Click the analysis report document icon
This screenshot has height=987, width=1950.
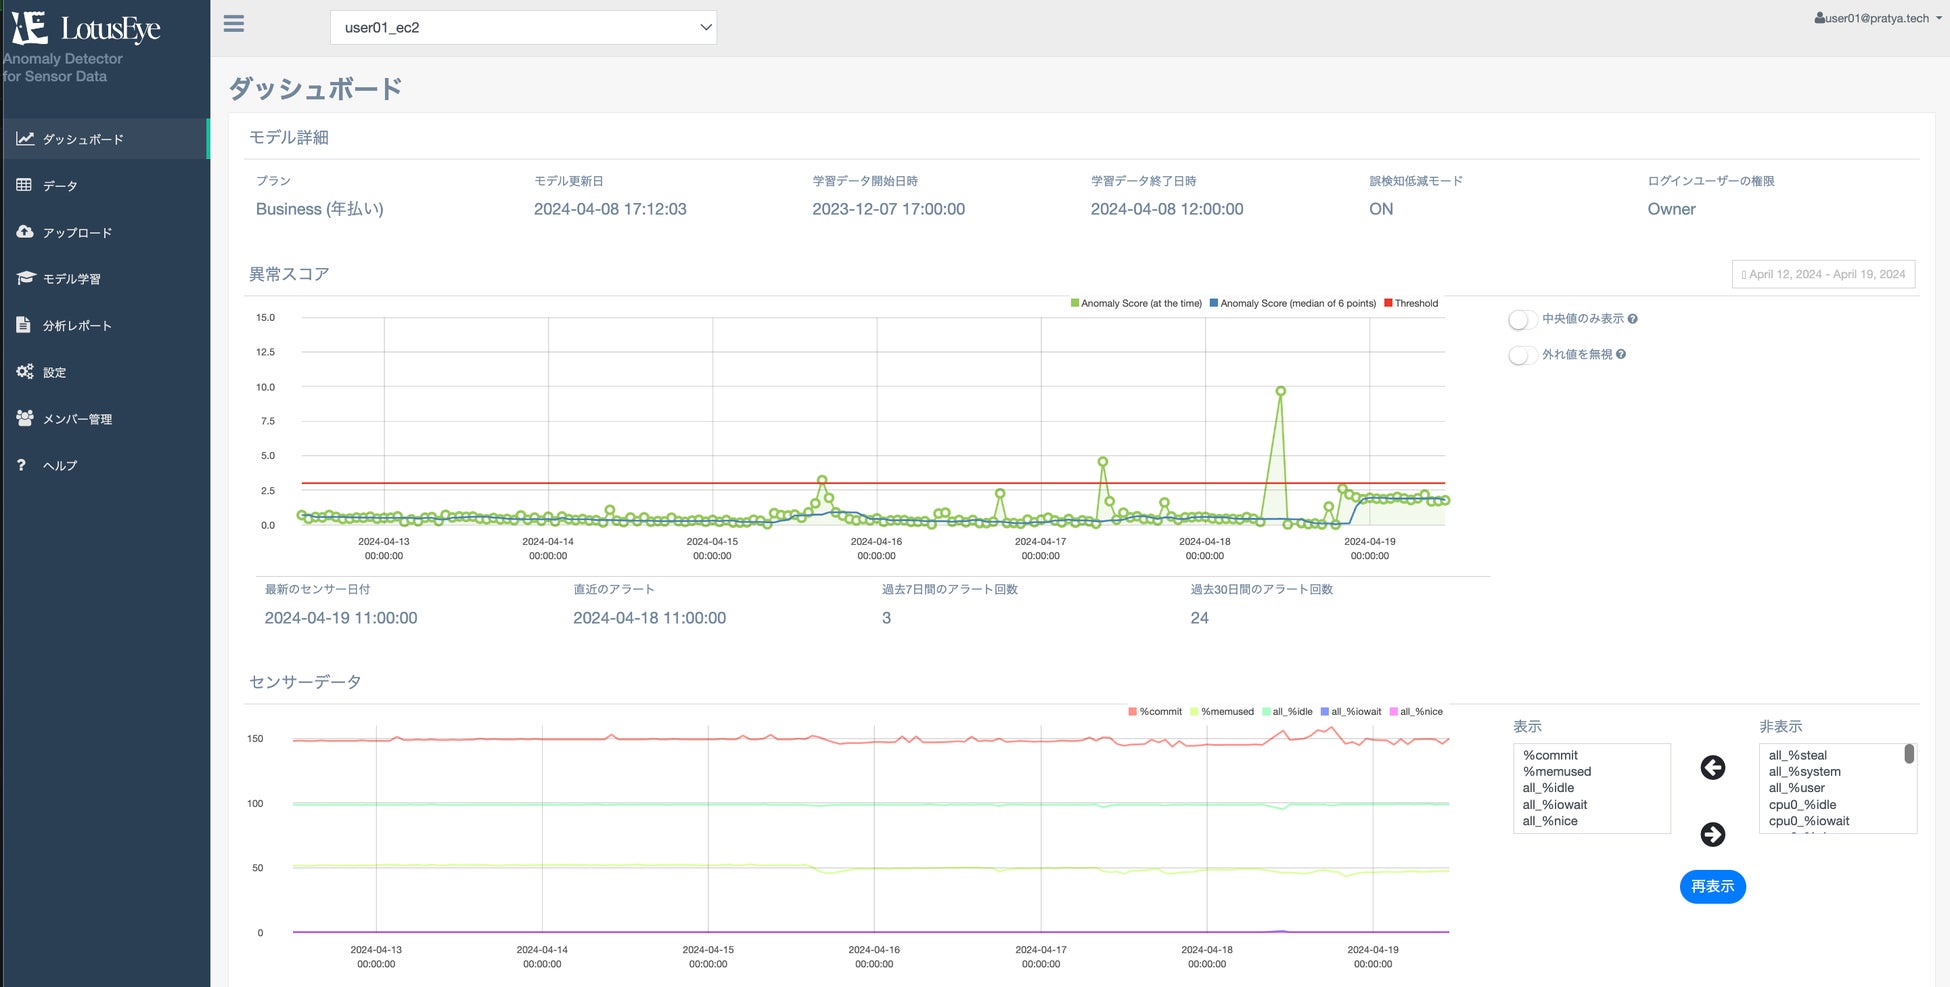tap(23, 325)
